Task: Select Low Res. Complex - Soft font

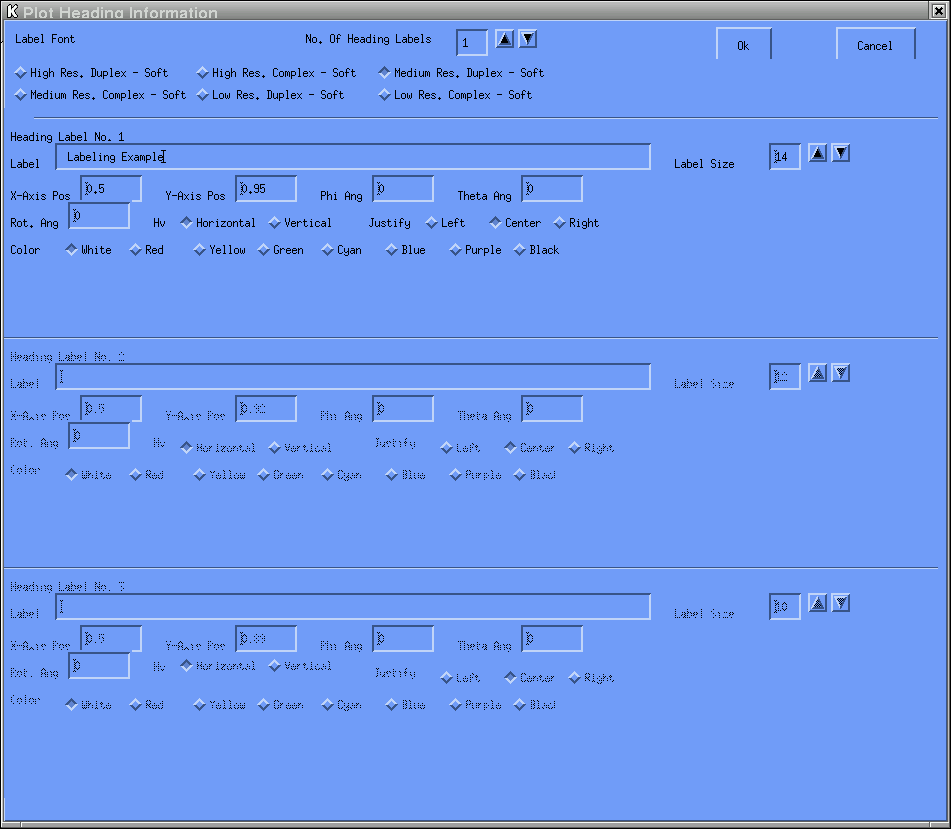Action: tap(455, 95)
